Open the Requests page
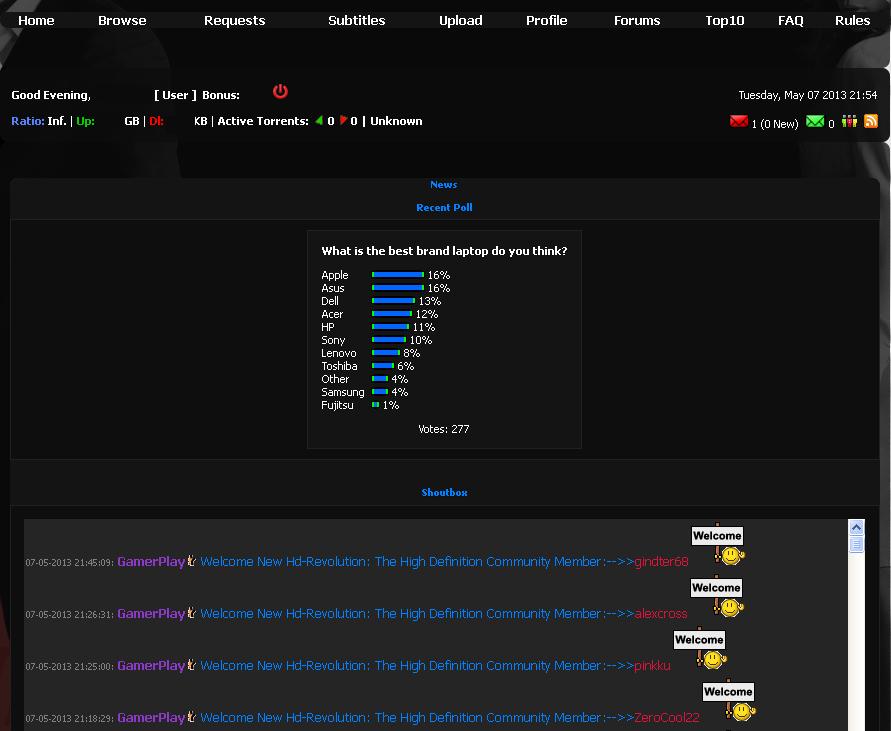 pos(235,20)
